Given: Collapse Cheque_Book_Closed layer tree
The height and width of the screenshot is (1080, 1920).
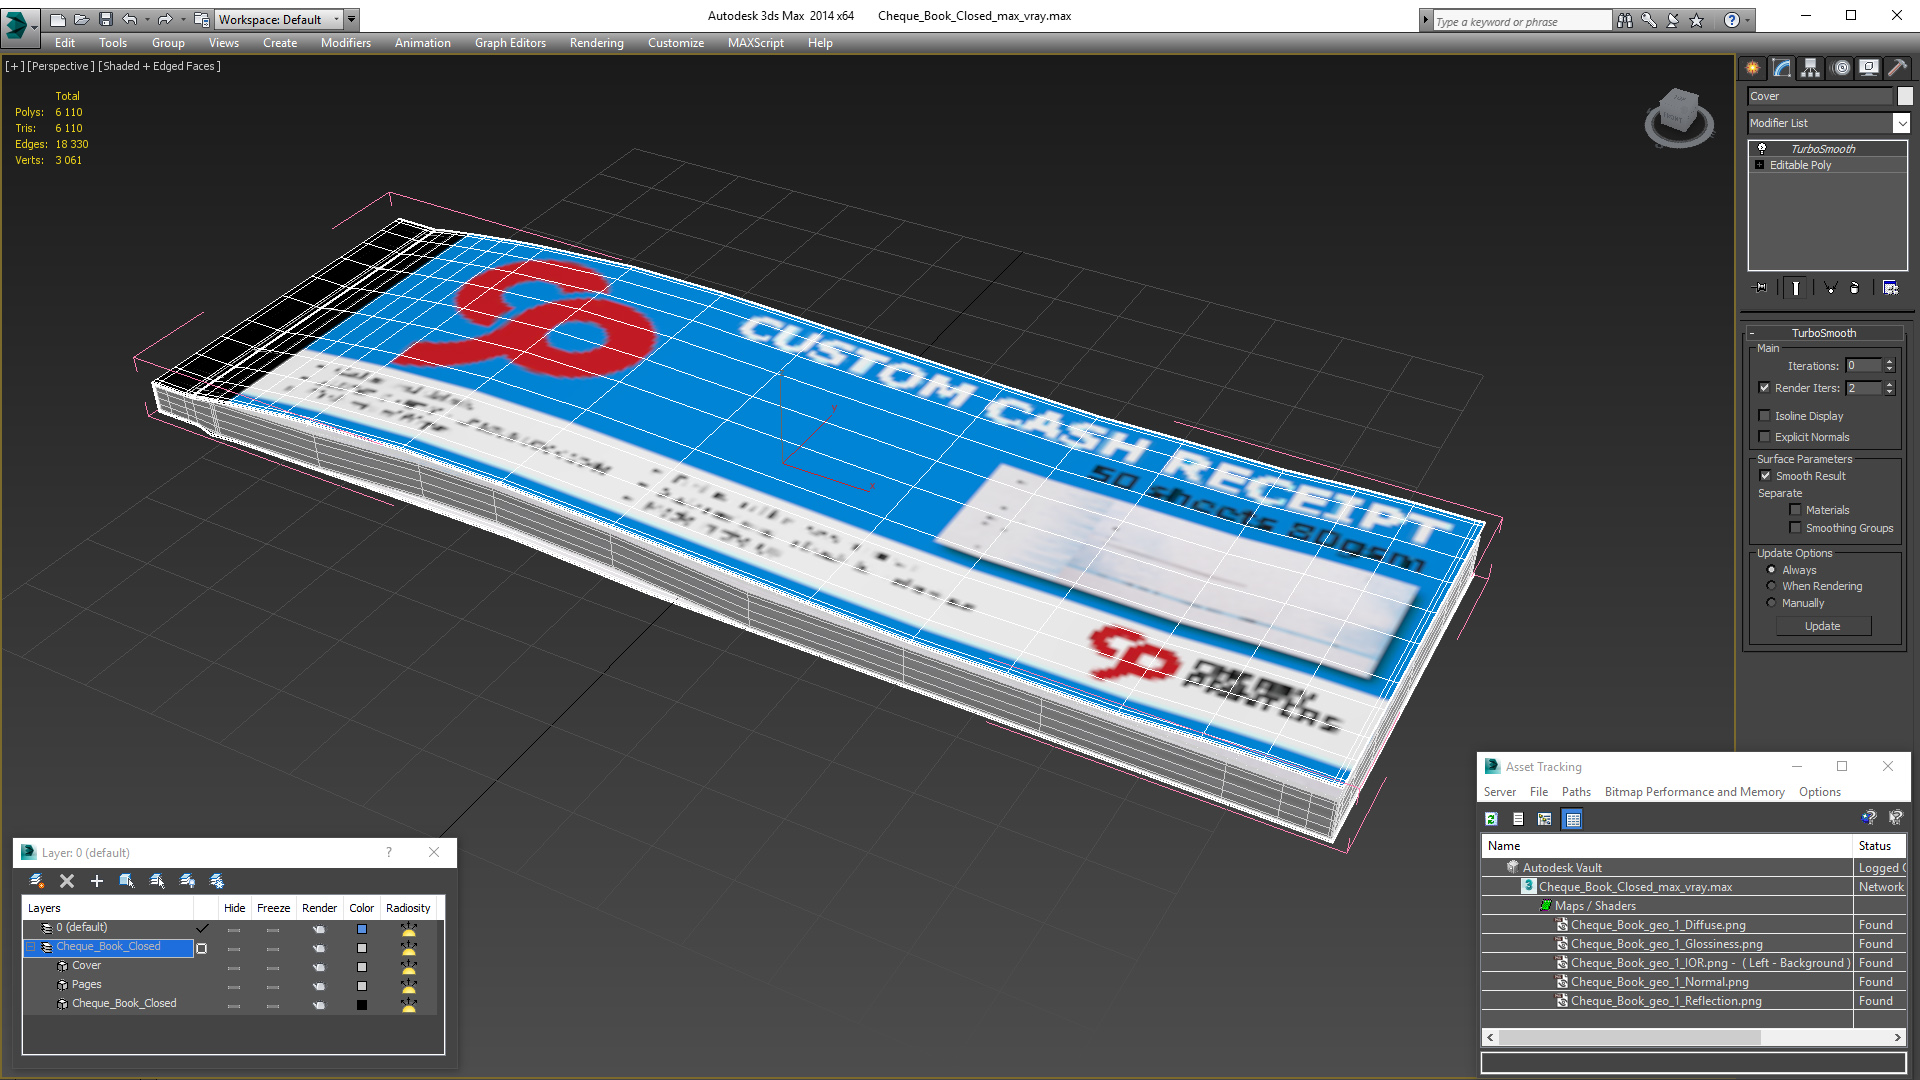Looking at the screenshot, I should pos(31,947).
